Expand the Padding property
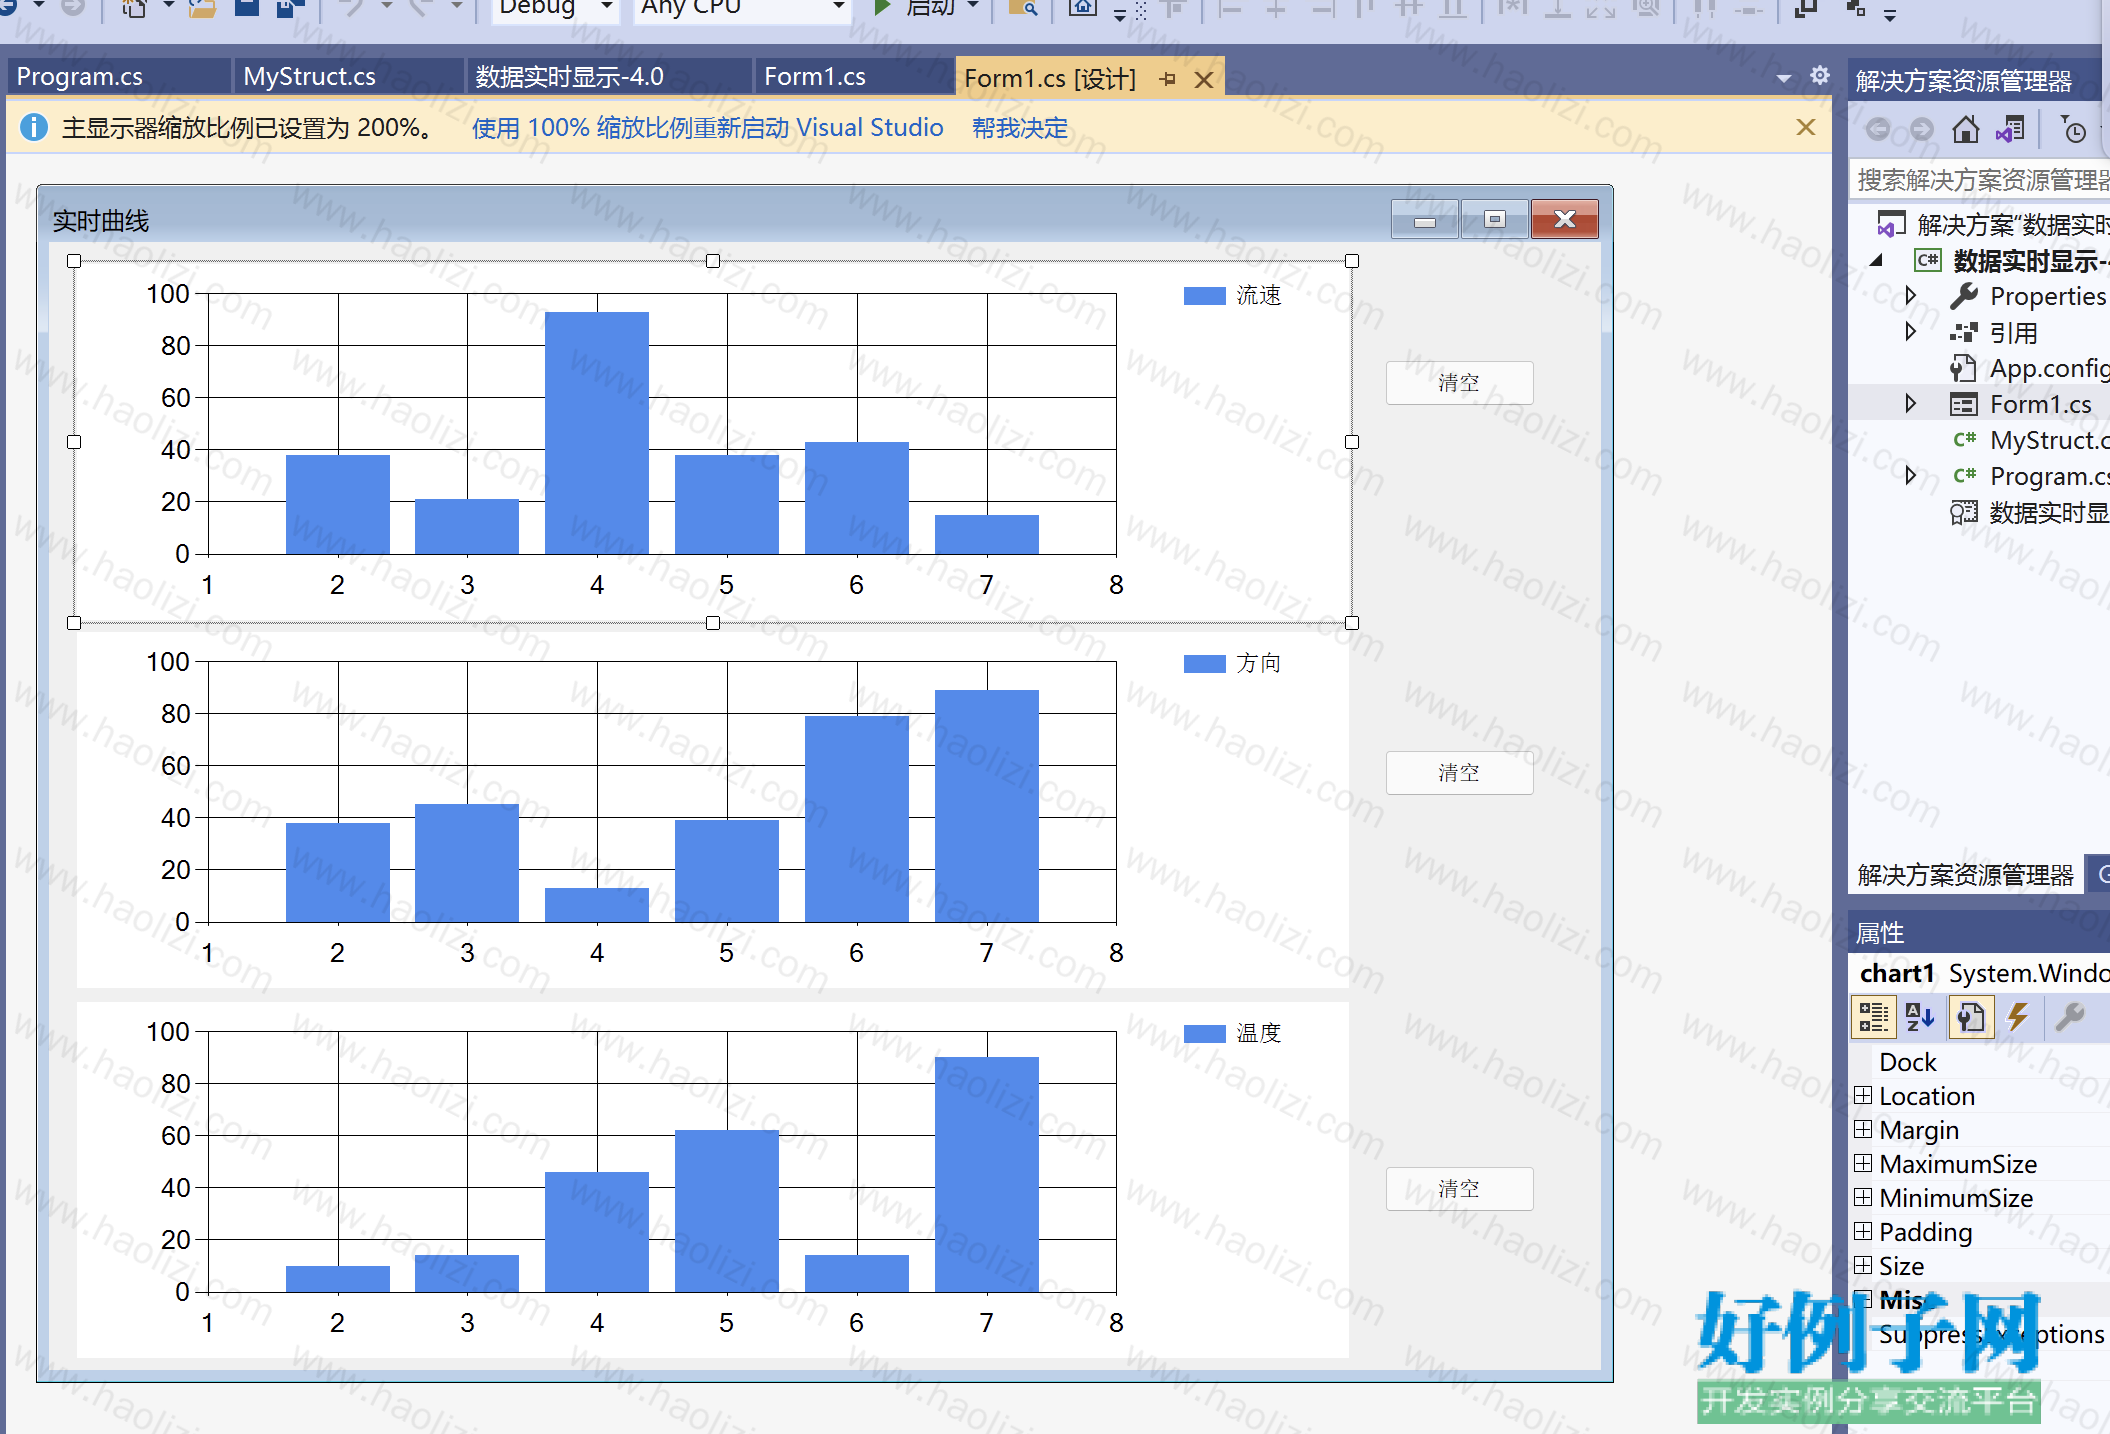Viewport: 2110px width, 1434px height. [1862, 1232]
